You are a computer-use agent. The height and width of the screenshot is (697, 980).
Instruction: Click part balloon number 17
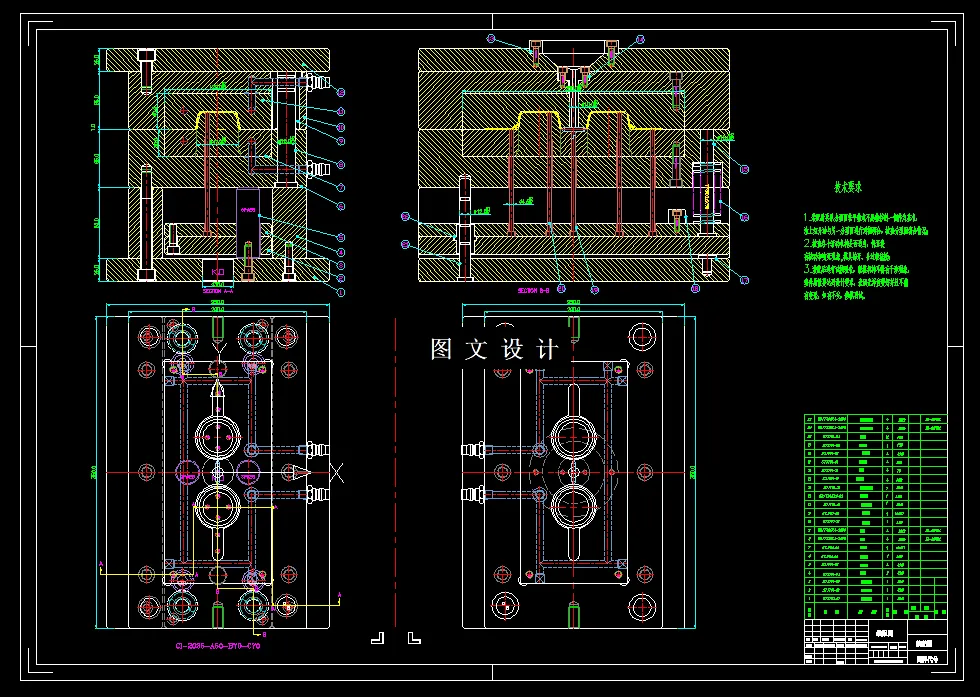tap(744, 281)
